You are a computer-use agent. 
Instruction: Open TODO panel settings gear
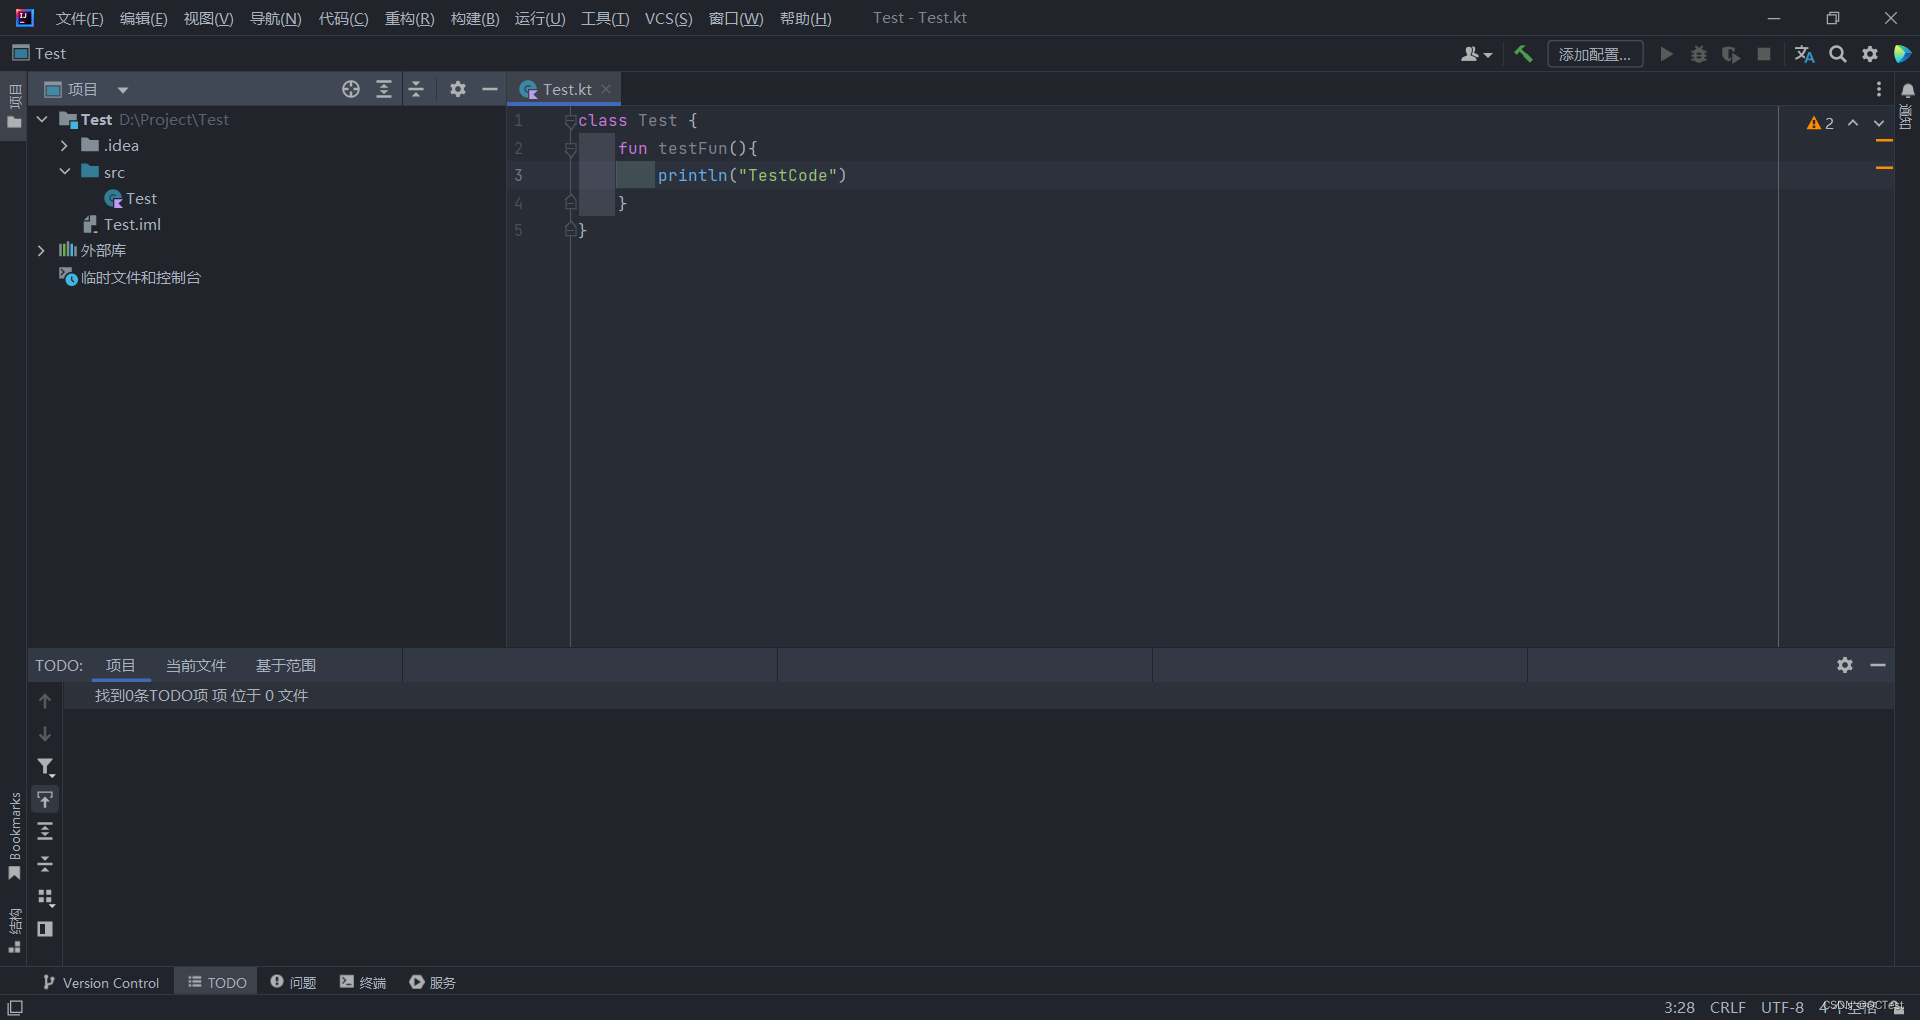(1845, 665)
